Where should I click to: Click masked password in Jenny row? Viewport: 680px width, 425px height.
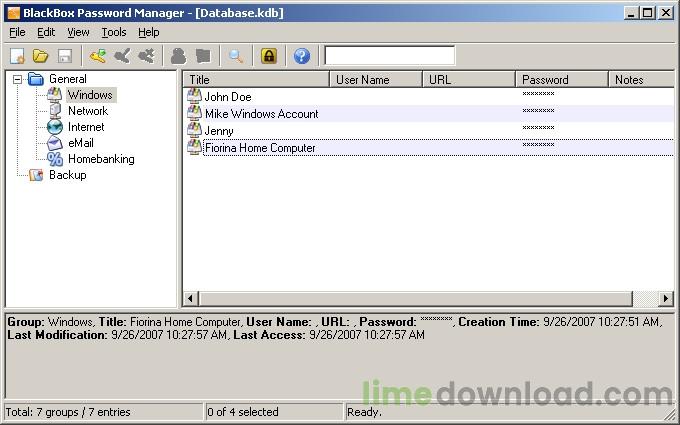point(538,128)
